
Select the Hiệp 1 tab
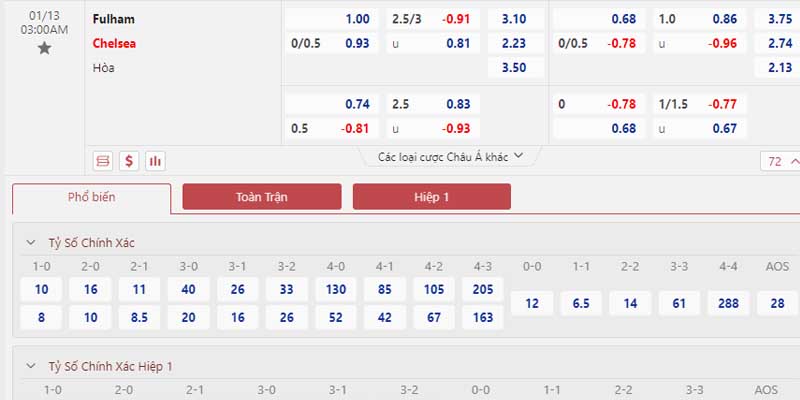(432, 197)
